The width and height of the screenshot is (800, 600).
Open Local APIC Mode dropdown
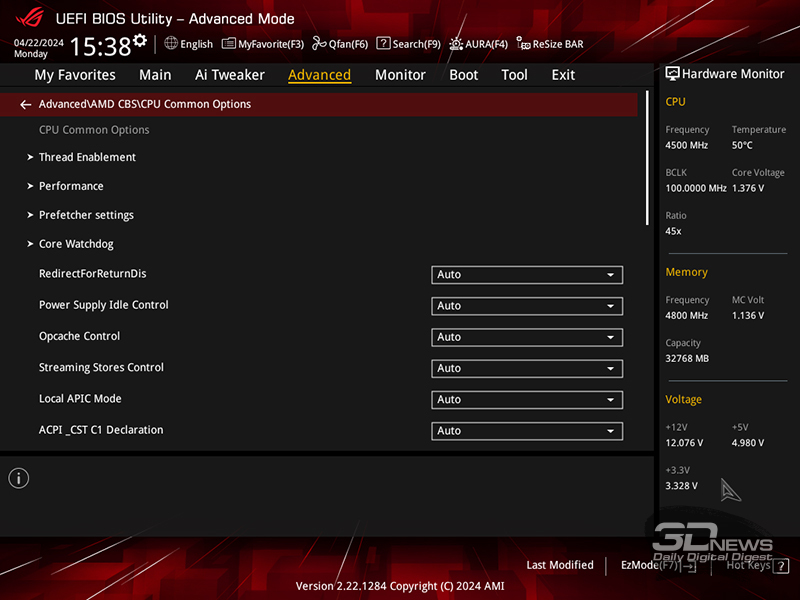pos(527,399)
